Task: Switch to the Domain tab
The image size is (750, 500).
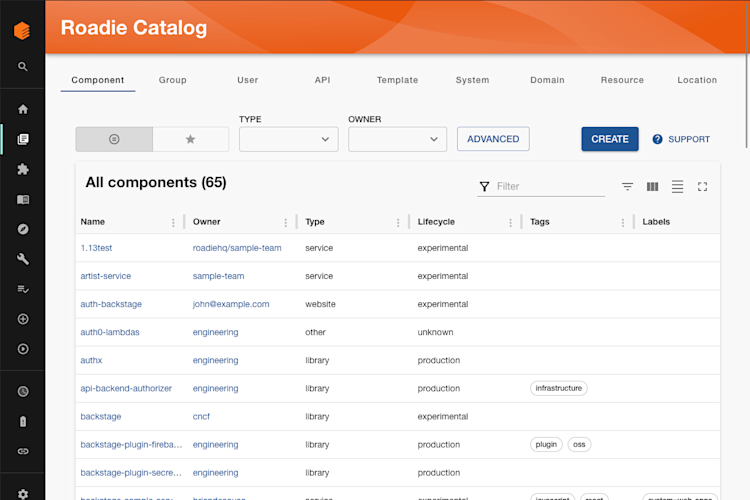Action: coord(547,80)
